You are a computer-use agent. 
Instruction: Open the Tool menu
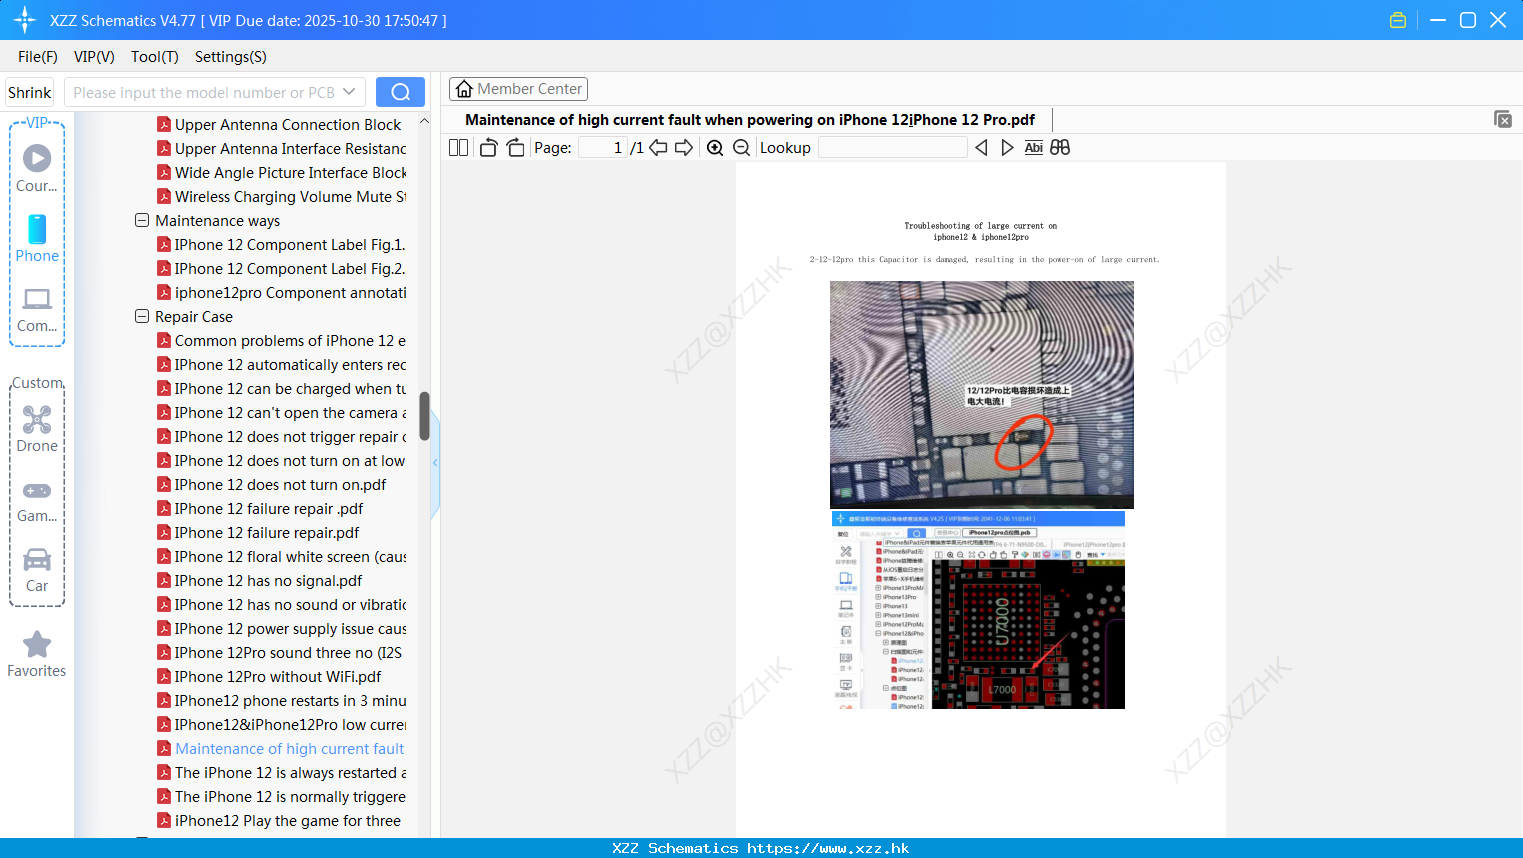[155, 57]
